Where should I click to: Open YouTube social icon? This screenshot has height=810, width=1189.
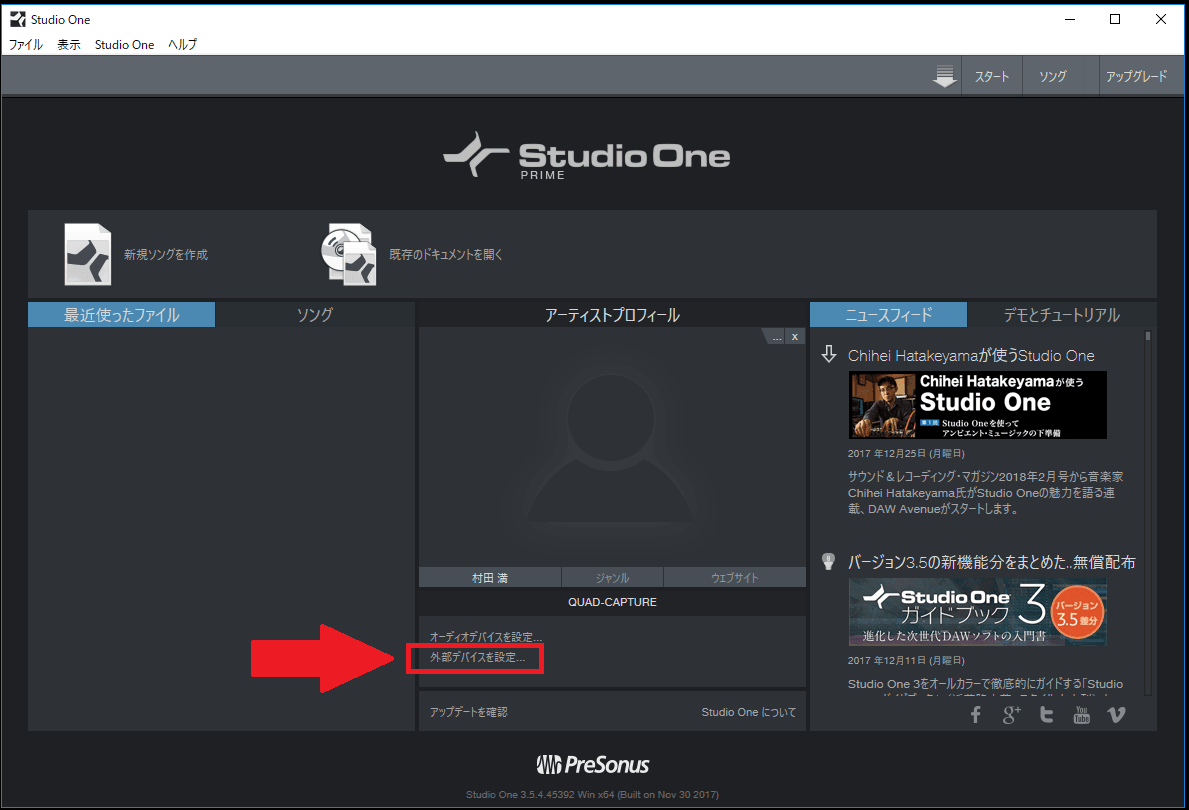[x=1081, y=714]
